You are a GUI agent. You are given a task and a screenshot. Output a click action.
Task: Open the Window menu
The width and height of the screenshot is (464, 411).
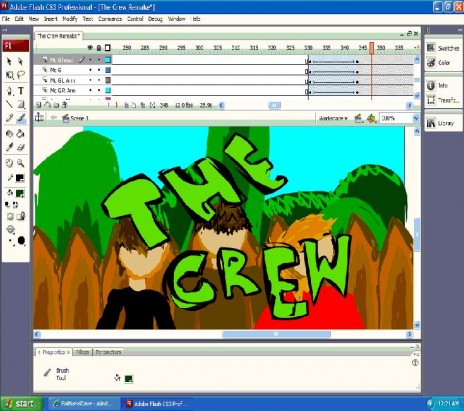pyautogui.click(x=176, y=19)
